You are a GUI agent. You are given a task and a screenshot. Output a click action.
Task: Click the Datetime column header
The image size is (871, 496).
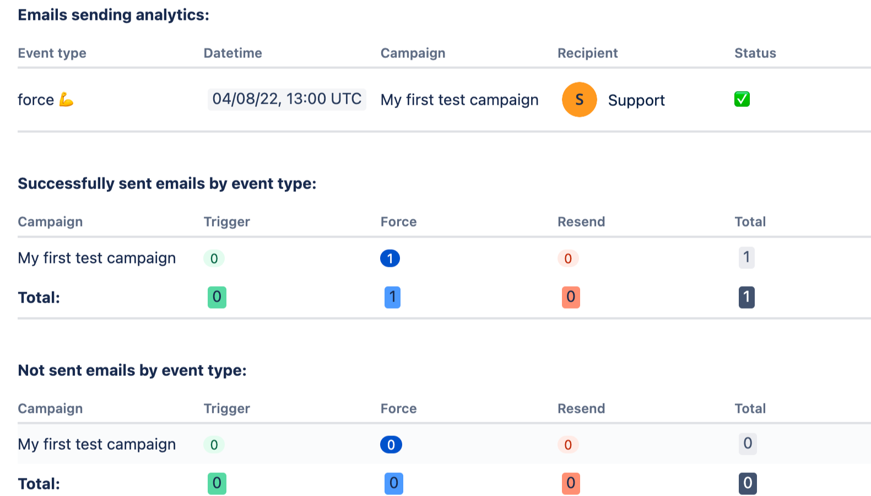(234, 53)
